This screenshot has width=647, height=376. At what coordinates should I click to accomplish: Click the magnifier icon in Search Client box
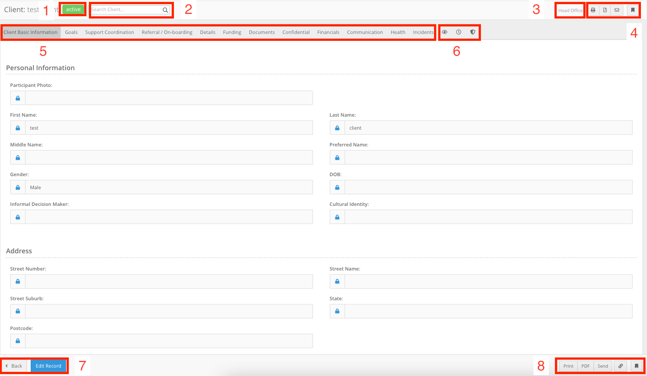pos(165,10)
